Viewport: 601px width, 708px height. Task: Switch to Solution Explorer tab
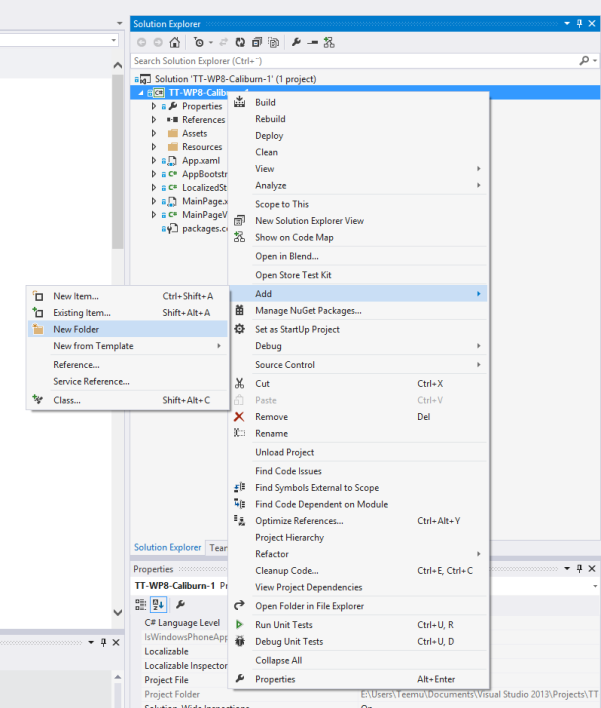(168, 547)
